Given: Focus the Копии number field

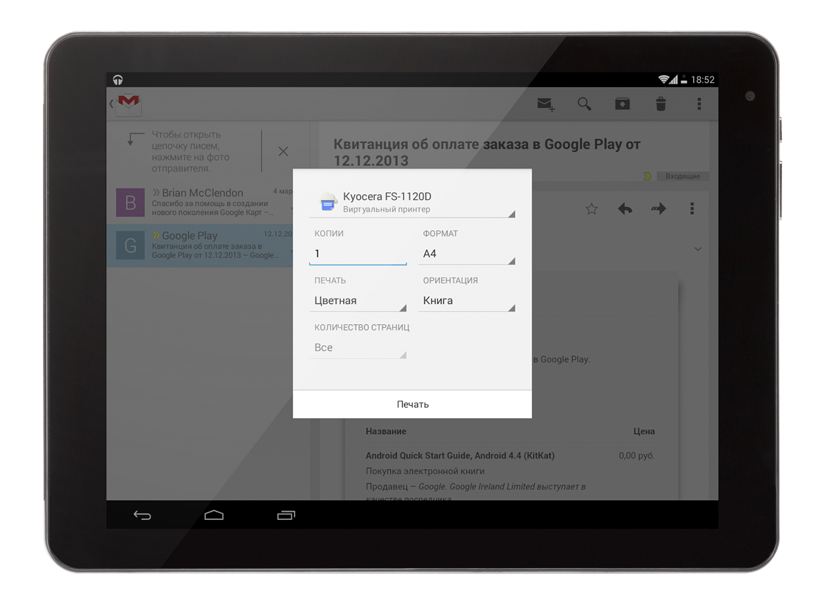Looking at the screenshot, I should click(358, 254).
